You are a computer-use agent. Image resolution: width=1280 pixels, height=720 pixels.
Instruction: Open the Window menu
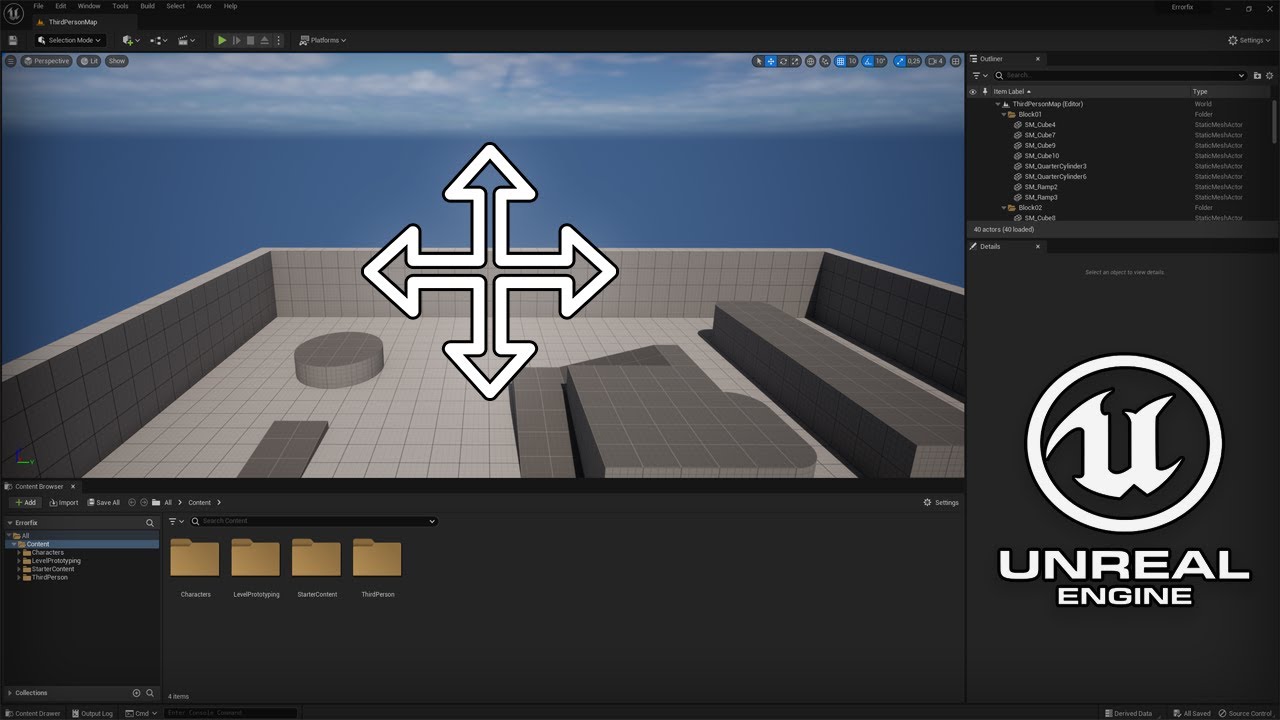89,6
